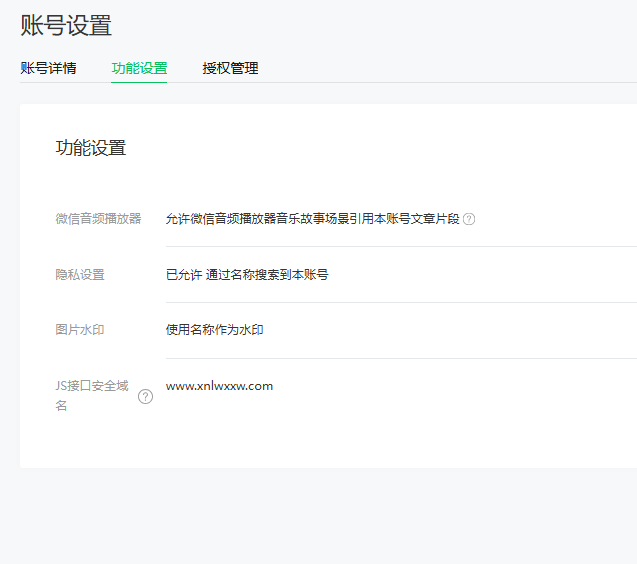Image resolution: width=637 pixels, height=564 pixels.
Task: Click the 功能设置 section heading
Action: (x=91, y=148)
